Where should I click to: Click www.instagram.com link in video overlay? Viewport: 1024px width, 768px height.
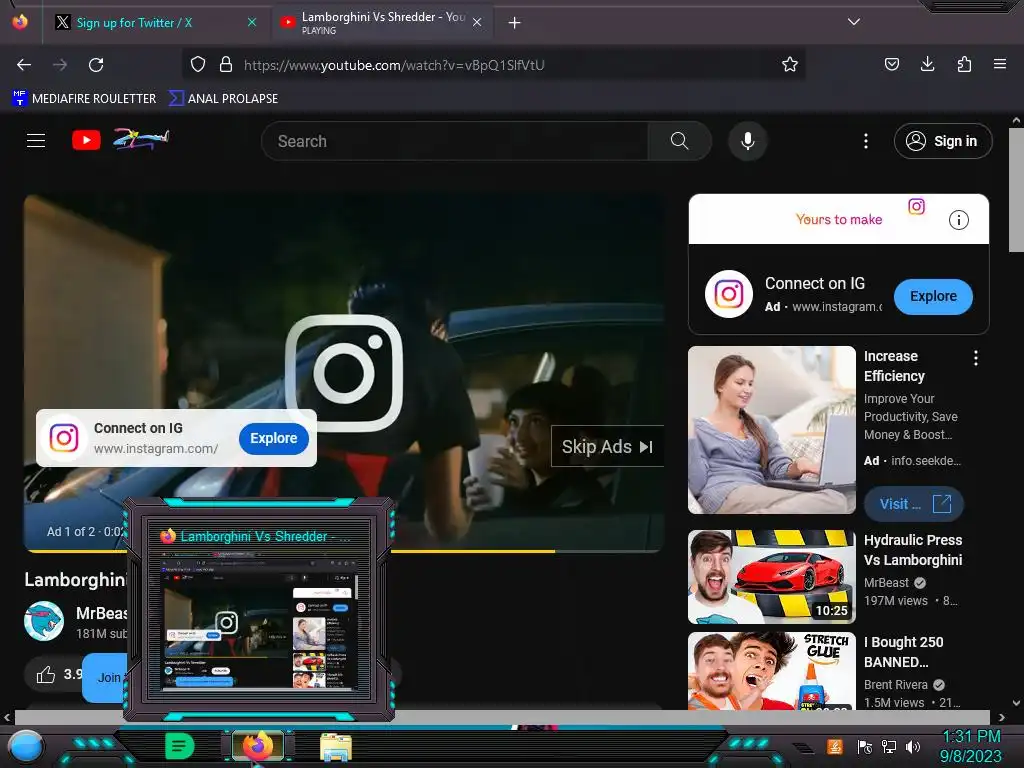(x=155, y=449)
